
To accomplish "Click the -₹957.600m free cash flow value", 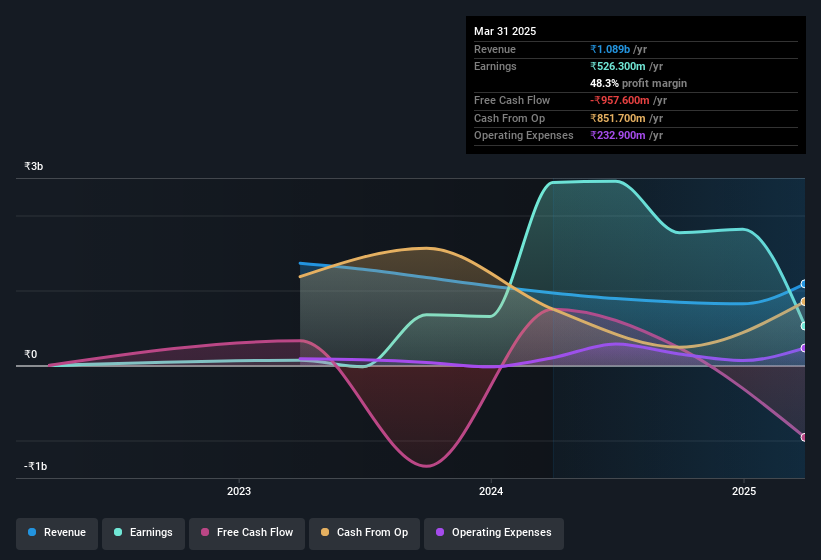I will click(620, 100).
